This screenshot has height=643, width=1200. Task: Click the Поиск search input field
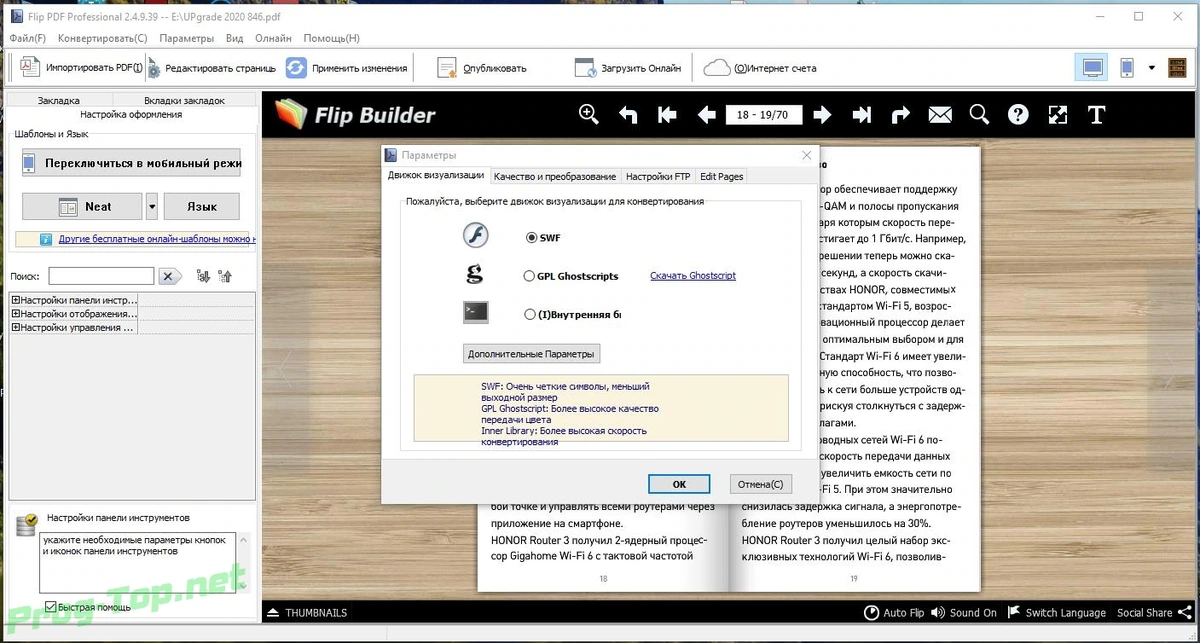tap(101, 276)
